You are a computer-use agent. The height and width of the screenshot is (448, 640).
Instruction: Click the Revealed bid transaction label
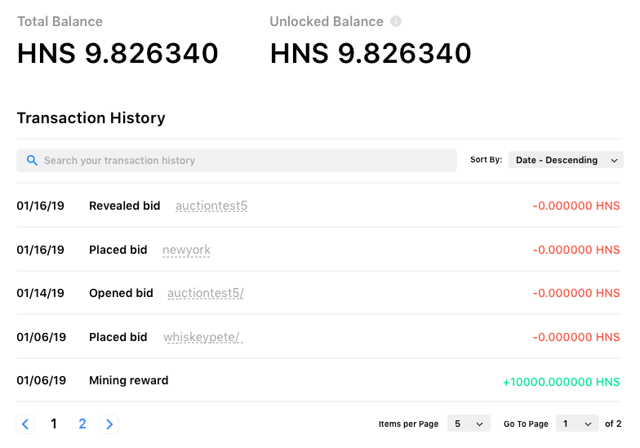(x=124, y=206)
